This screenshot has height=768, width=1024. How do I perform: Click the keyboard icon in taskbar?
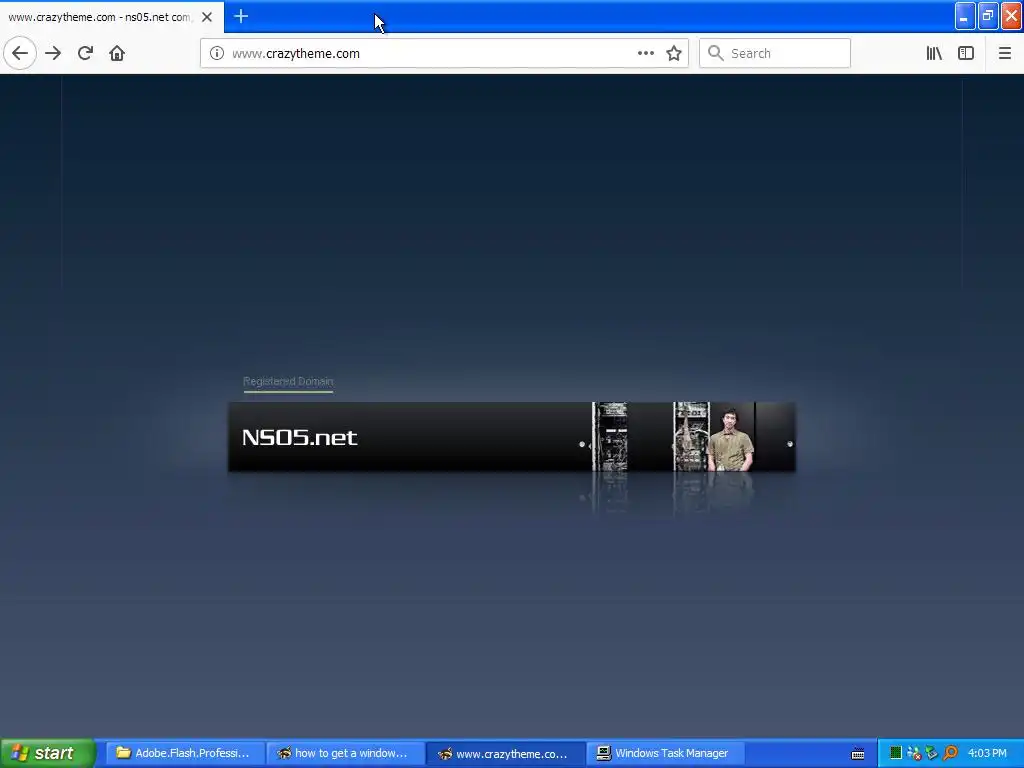(858, 754)
